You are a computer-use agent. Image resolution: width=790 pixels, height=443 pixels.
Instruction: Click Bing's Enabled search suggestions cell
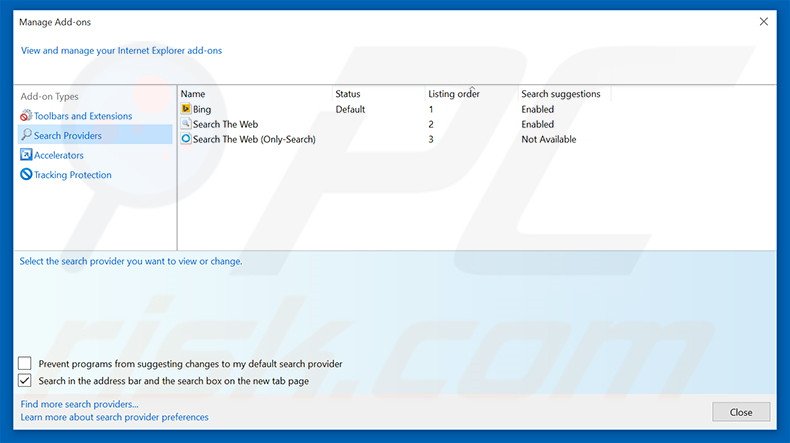tap(538, 109)
